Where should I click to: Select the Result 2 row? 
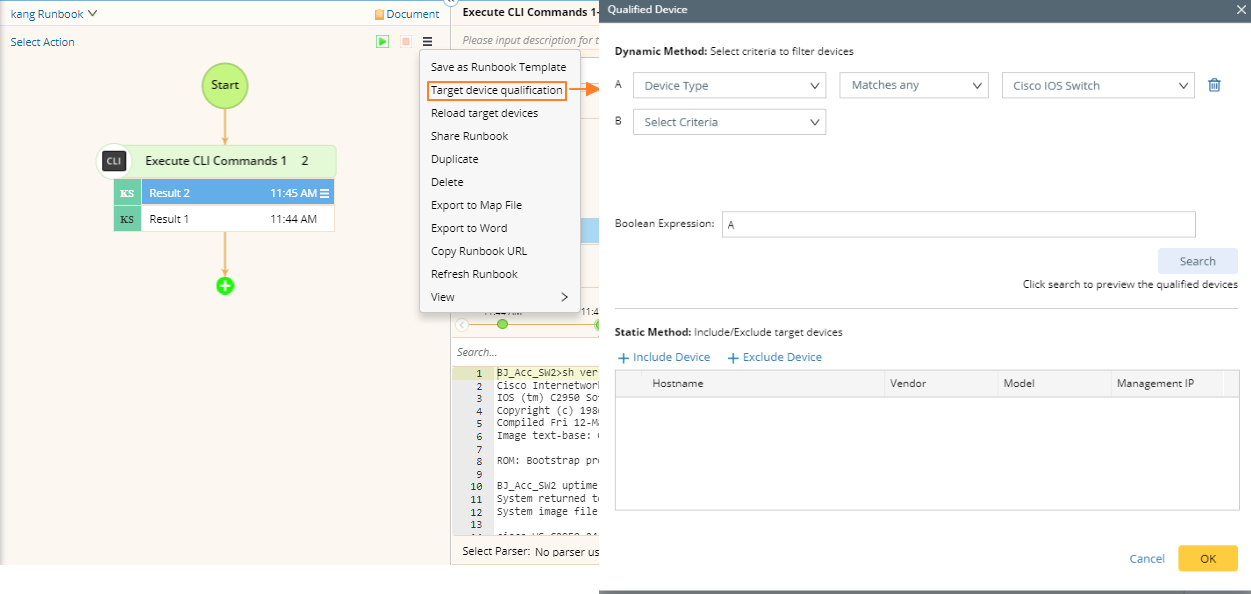[x=238, y=193]
